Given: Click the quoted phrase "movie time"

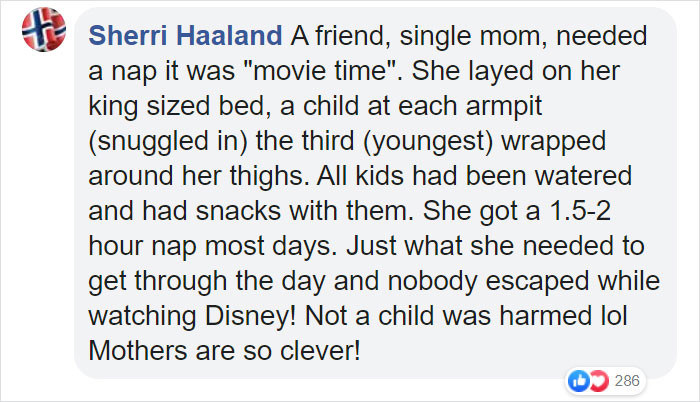Looking at the screenshot, I should 320,71.
